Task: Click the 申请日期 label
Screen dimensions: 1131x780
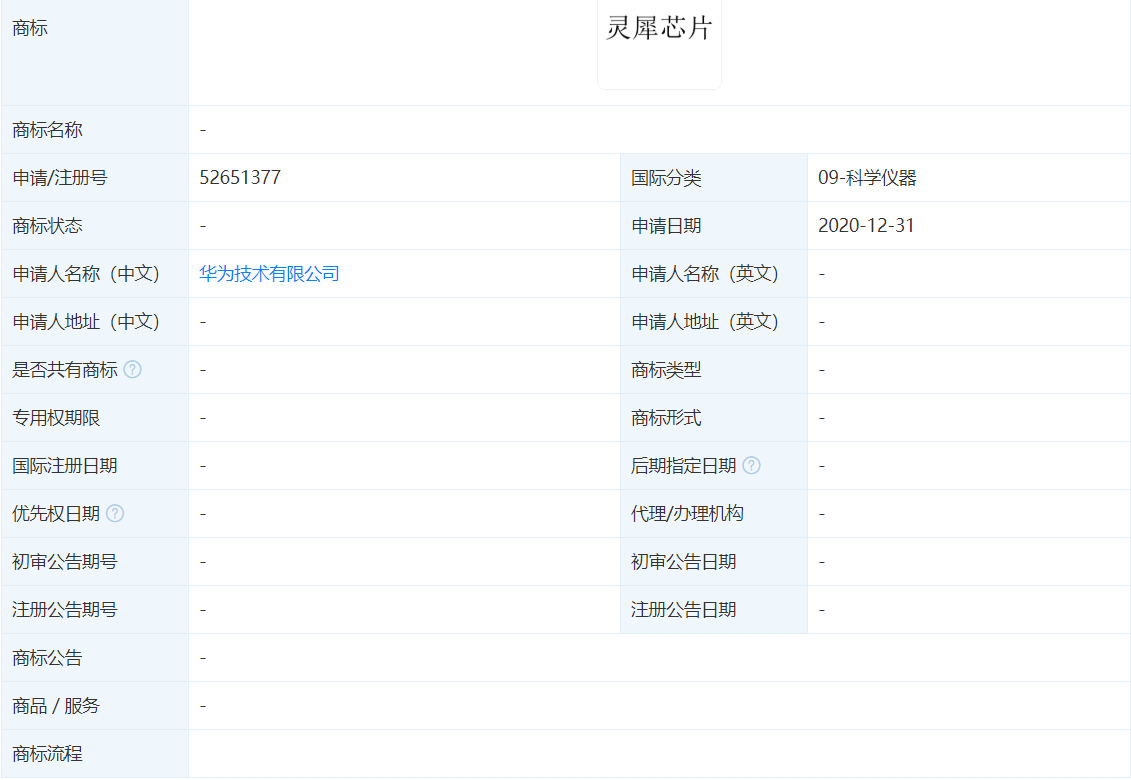Action: point(666,226)
